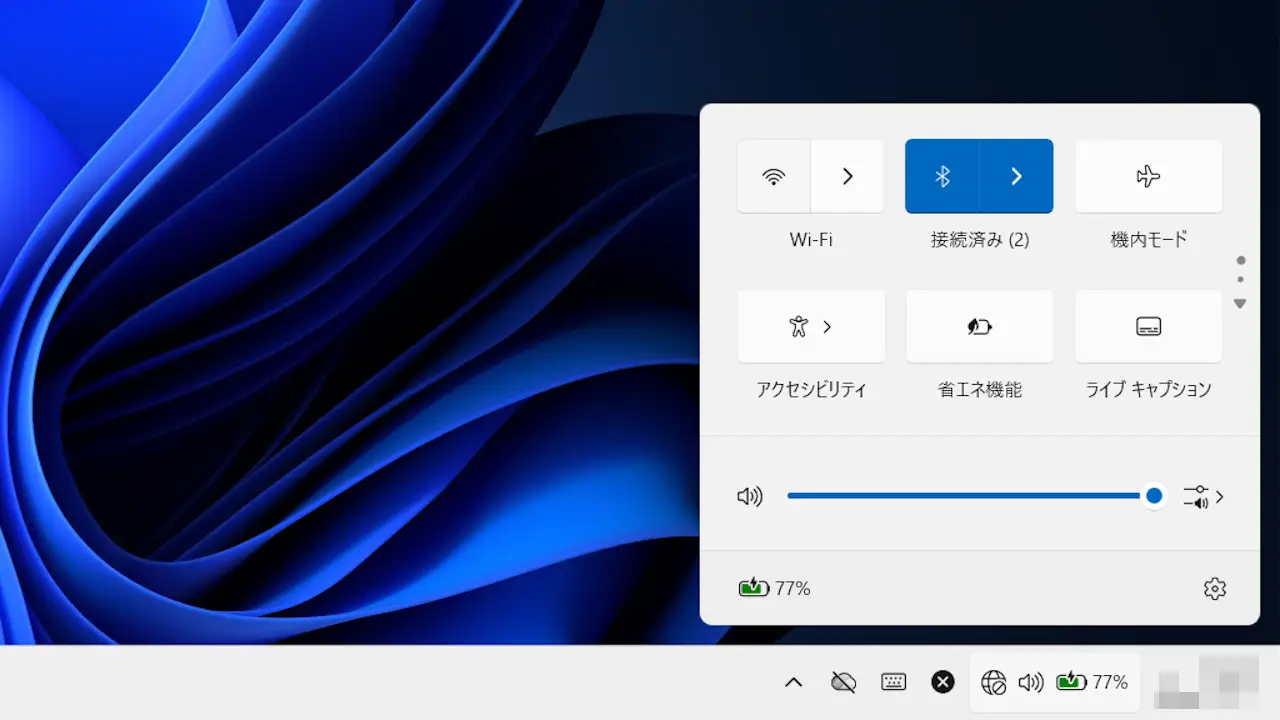Viewport: 1280px width, 720px height.
Task: Toggle Bluetooth off in quick settings
Action: [x=941, y=176]
